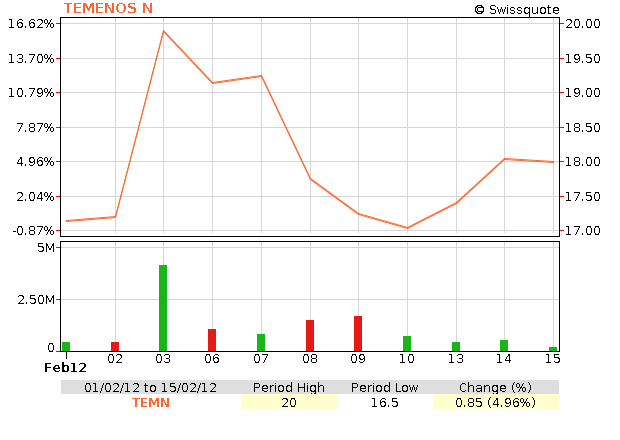620x440 pixels.
Task: Click the 10 date axis label
Action: point(407,359)
